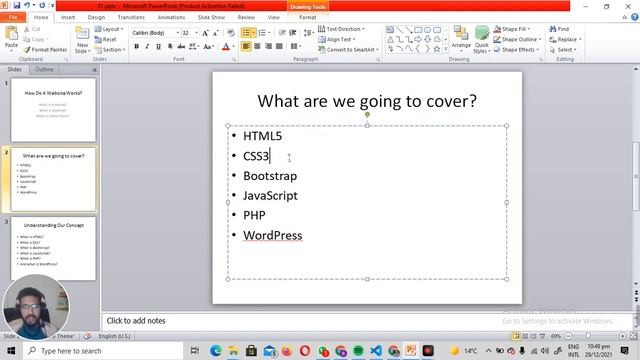The height and width of the screenshot is (360, 640).
Task: Toggle Underline formatting
Action: click(x=158, y=47)
